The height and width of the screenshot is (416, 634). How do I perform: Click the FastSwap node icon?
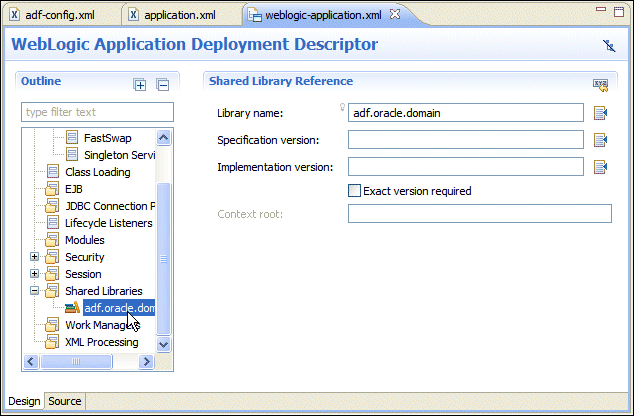[x=72, y=137]
